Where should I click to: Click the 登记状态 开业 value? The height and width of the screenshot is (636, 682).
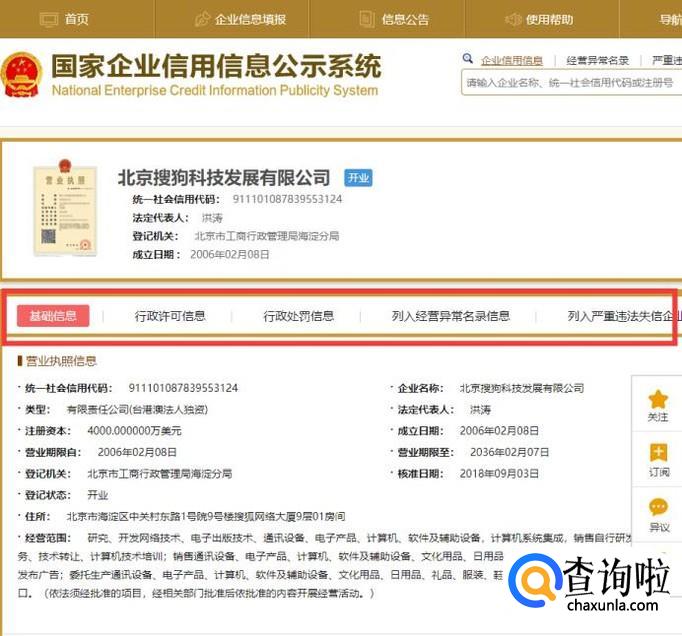[97, 495]
